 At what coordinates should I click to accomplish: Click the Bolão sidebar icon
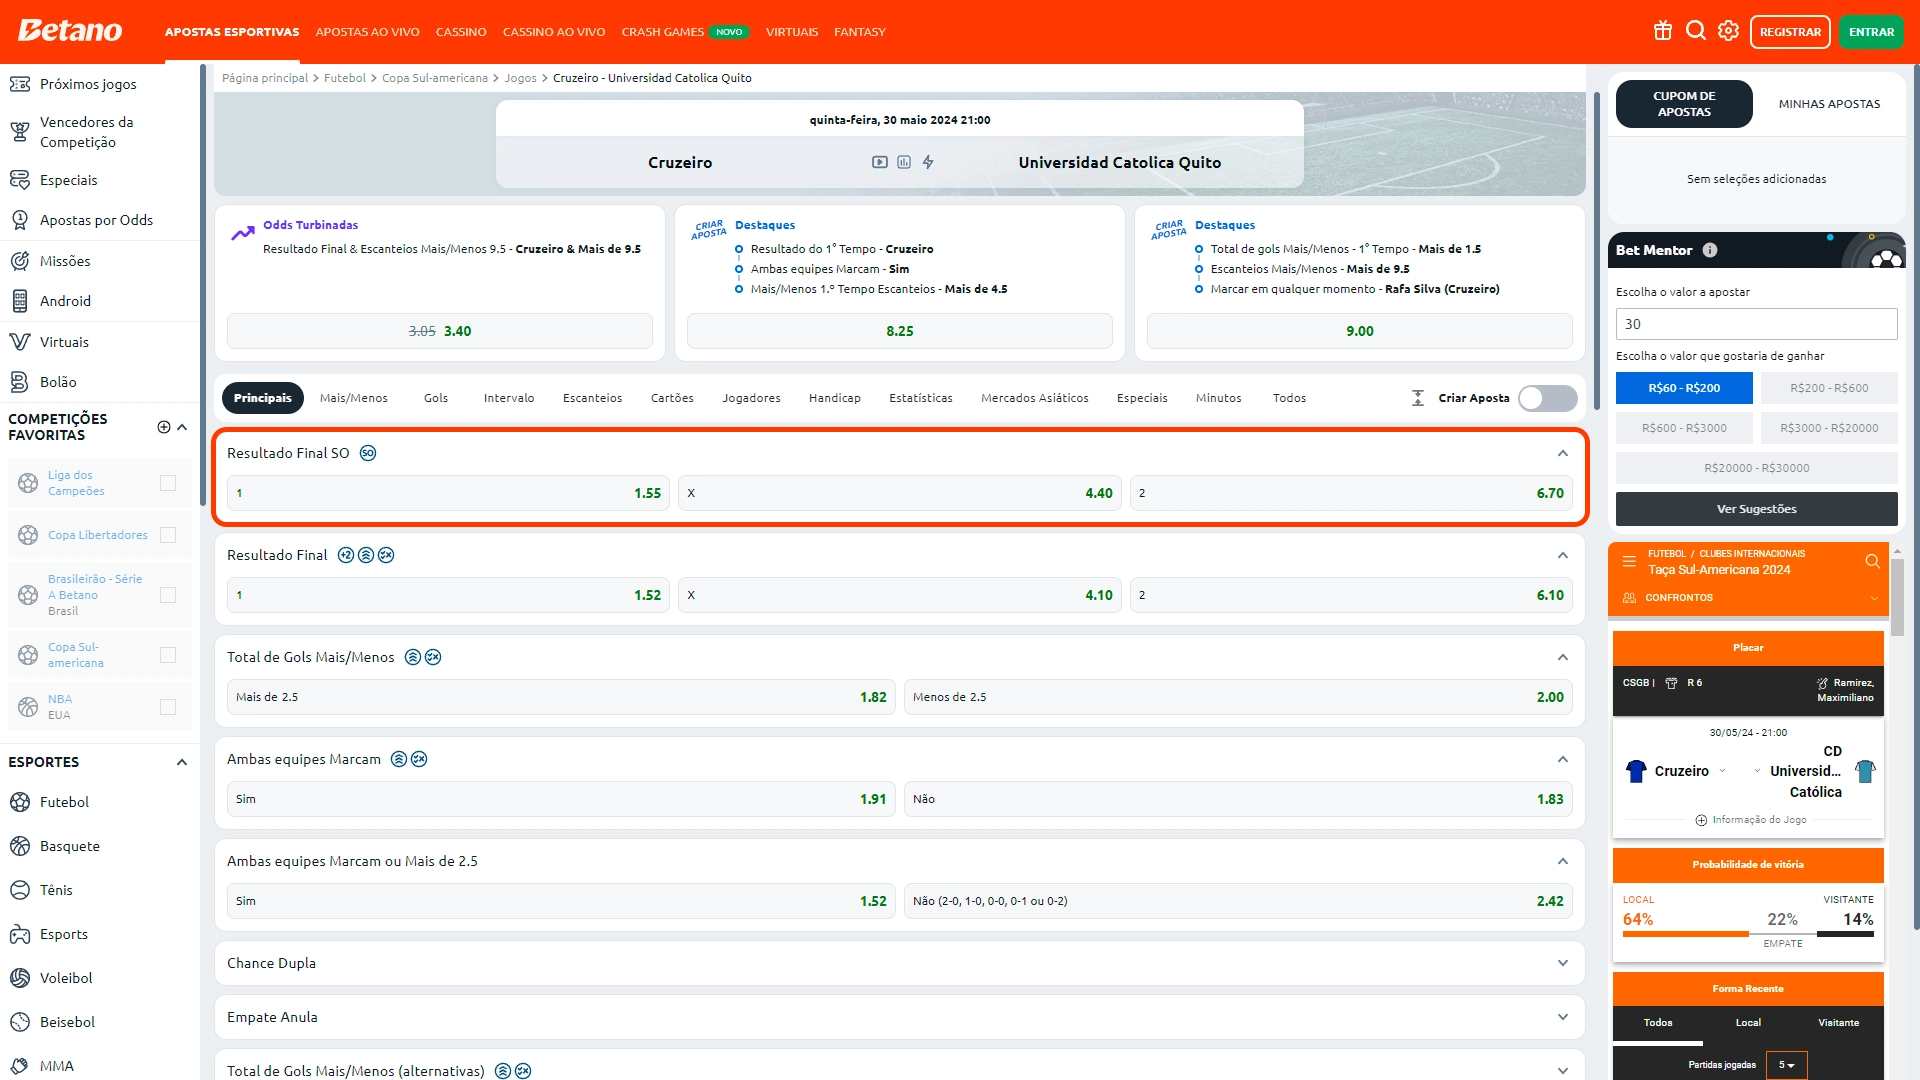20,382
